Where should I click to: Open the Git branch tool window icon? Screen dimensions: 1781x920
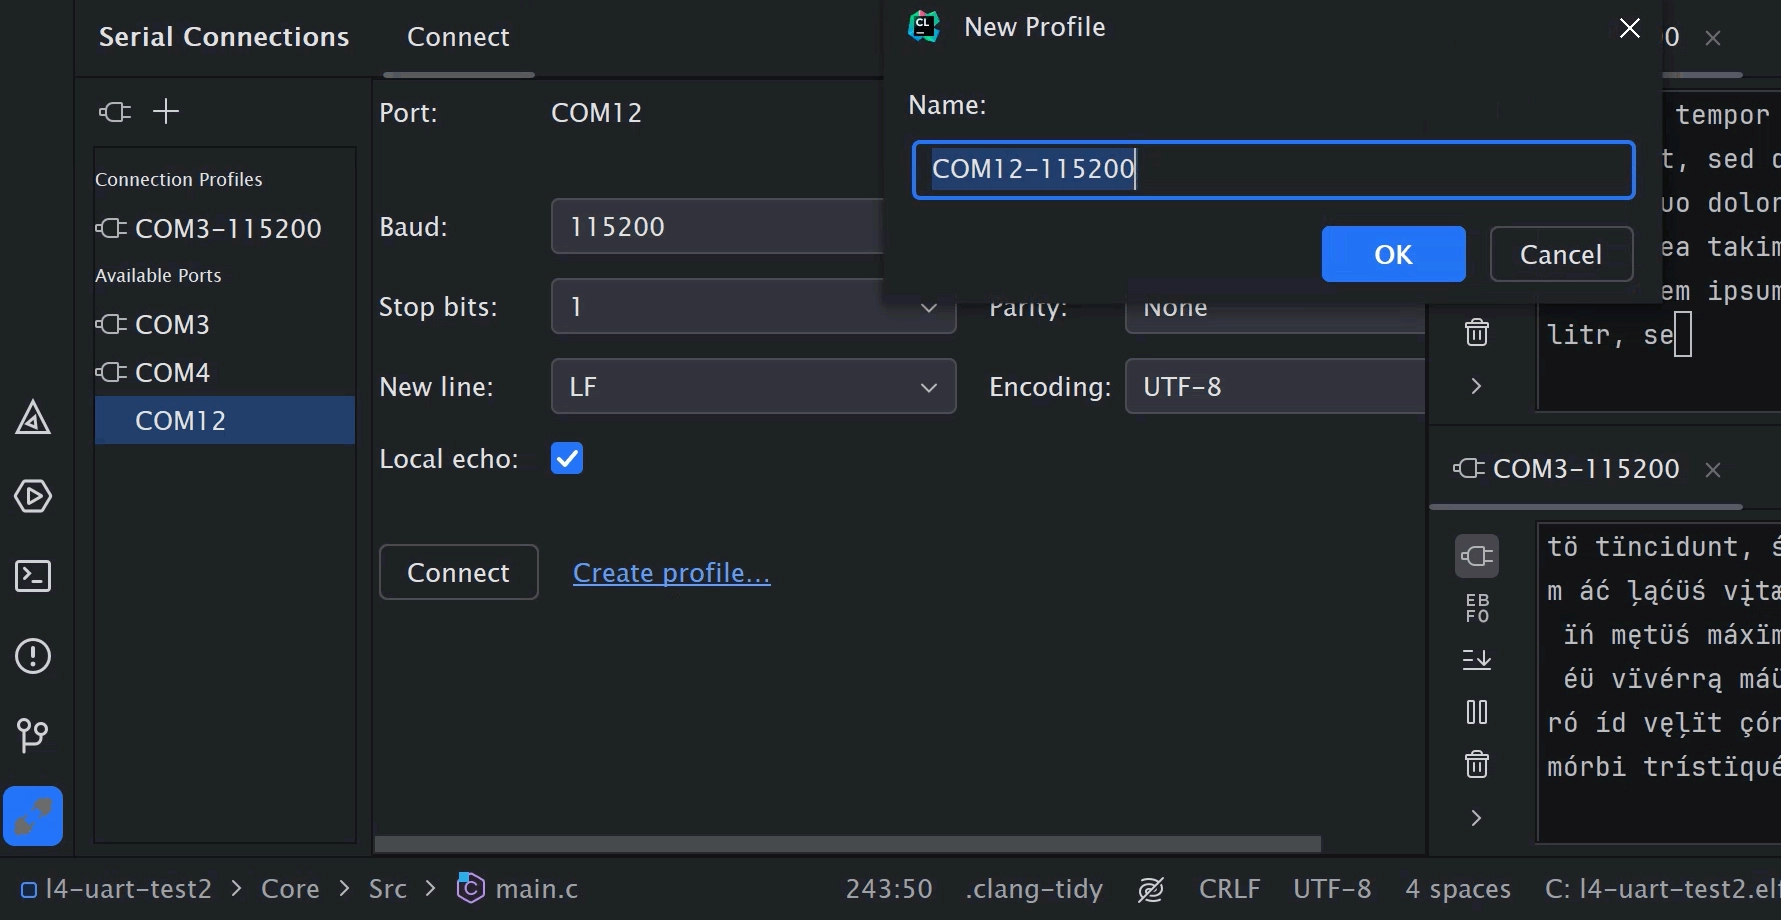pyautogui.click(x=33, y=736)
